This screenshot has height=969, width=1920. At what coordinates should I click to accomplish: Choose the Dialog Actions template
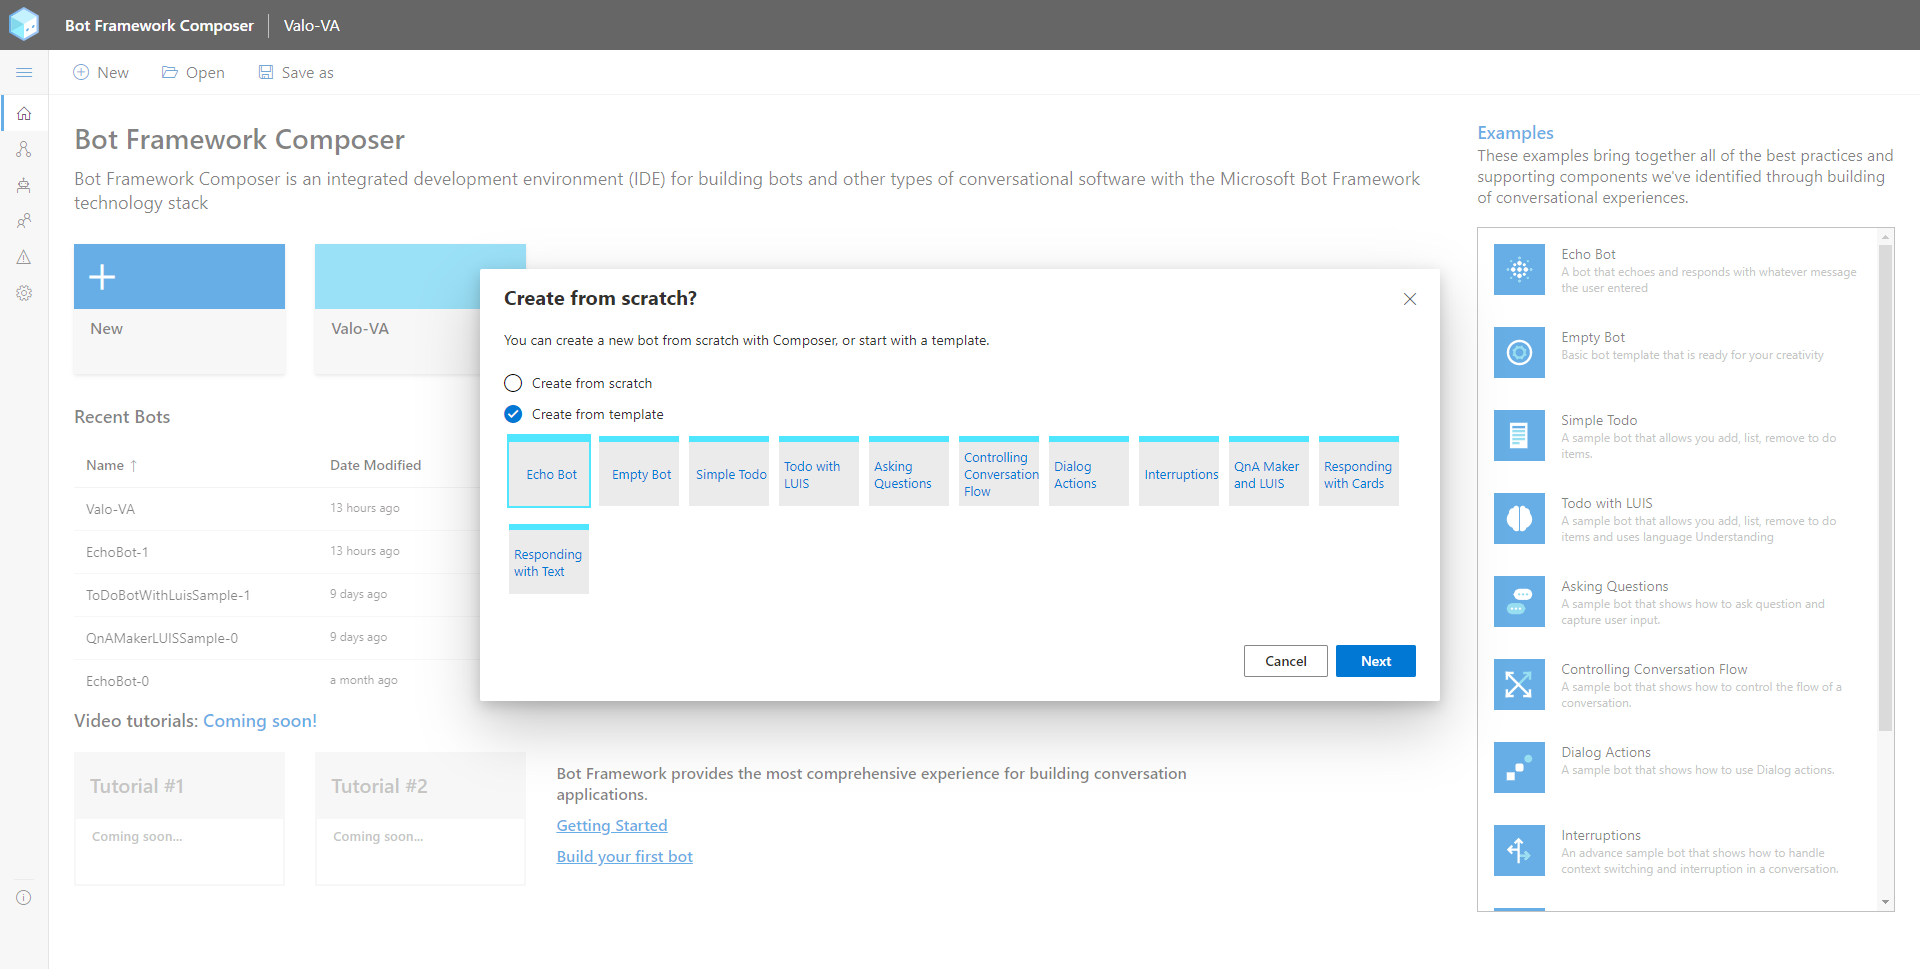pos(1089,471)
